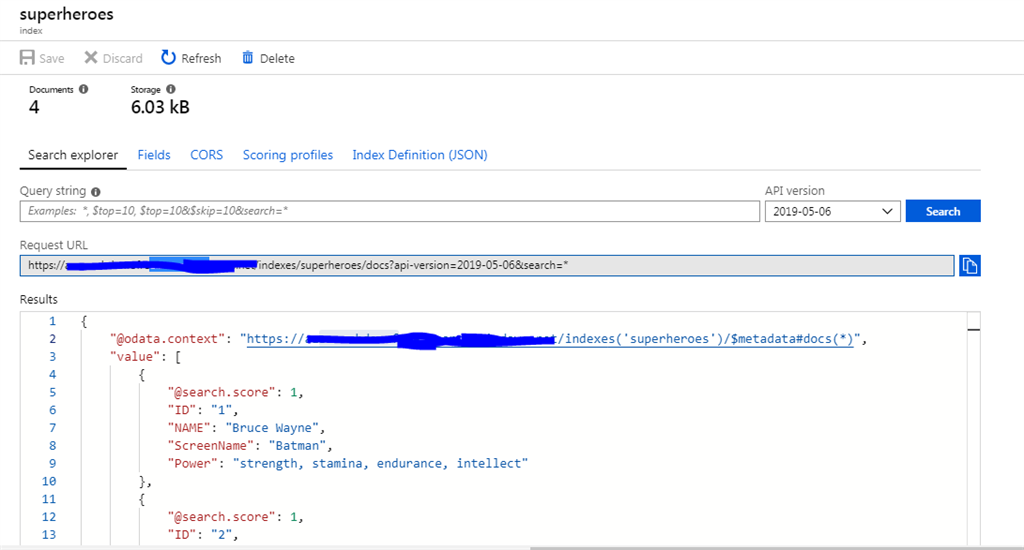Screen dimensions: 1024x550
Task: Click the Query string input field
Action: pyautogui.click(x=390, y=211)
